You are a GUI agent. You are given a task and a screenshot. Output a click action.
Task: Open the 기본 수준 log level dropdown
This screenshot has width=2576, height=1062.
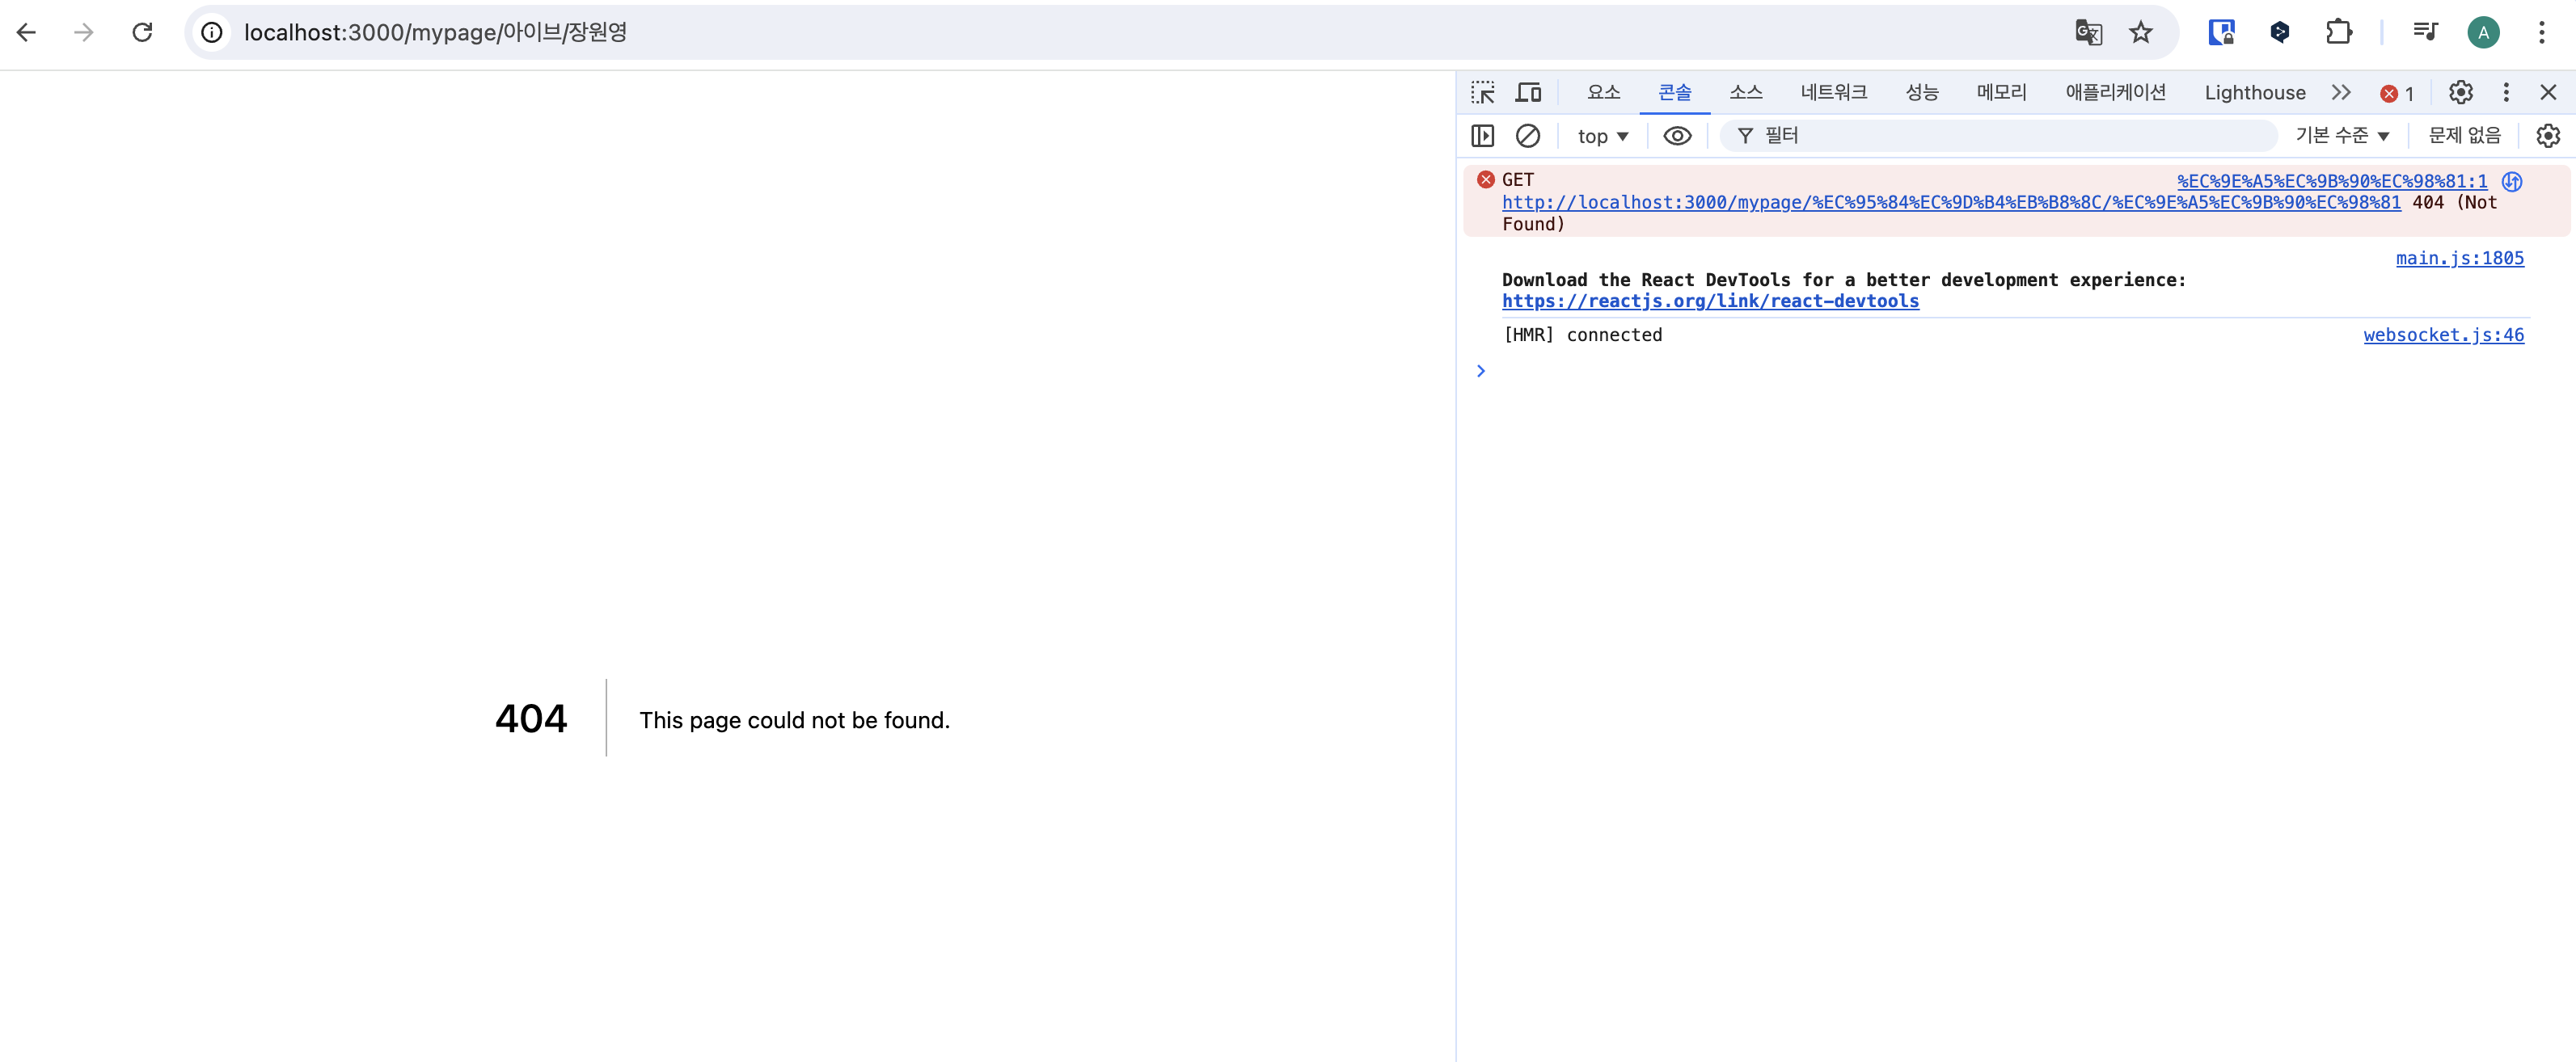(x=2341, y=136)
